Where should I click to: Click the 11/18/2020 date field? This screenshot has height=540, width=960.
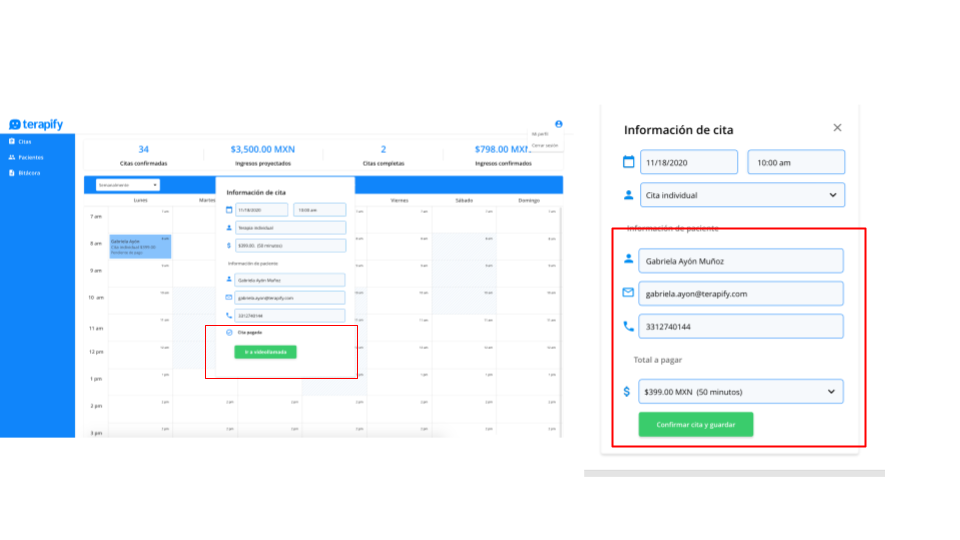click(x=689, y=162)
